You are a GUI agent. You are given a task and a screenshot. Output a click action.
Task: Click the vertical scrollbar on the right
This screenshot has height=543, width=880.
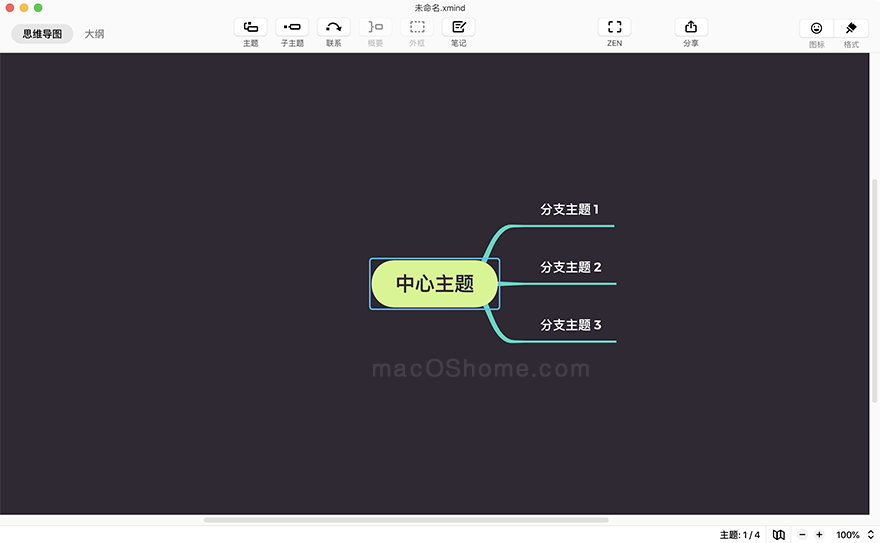pyautogui.click(x=874, y=291)
